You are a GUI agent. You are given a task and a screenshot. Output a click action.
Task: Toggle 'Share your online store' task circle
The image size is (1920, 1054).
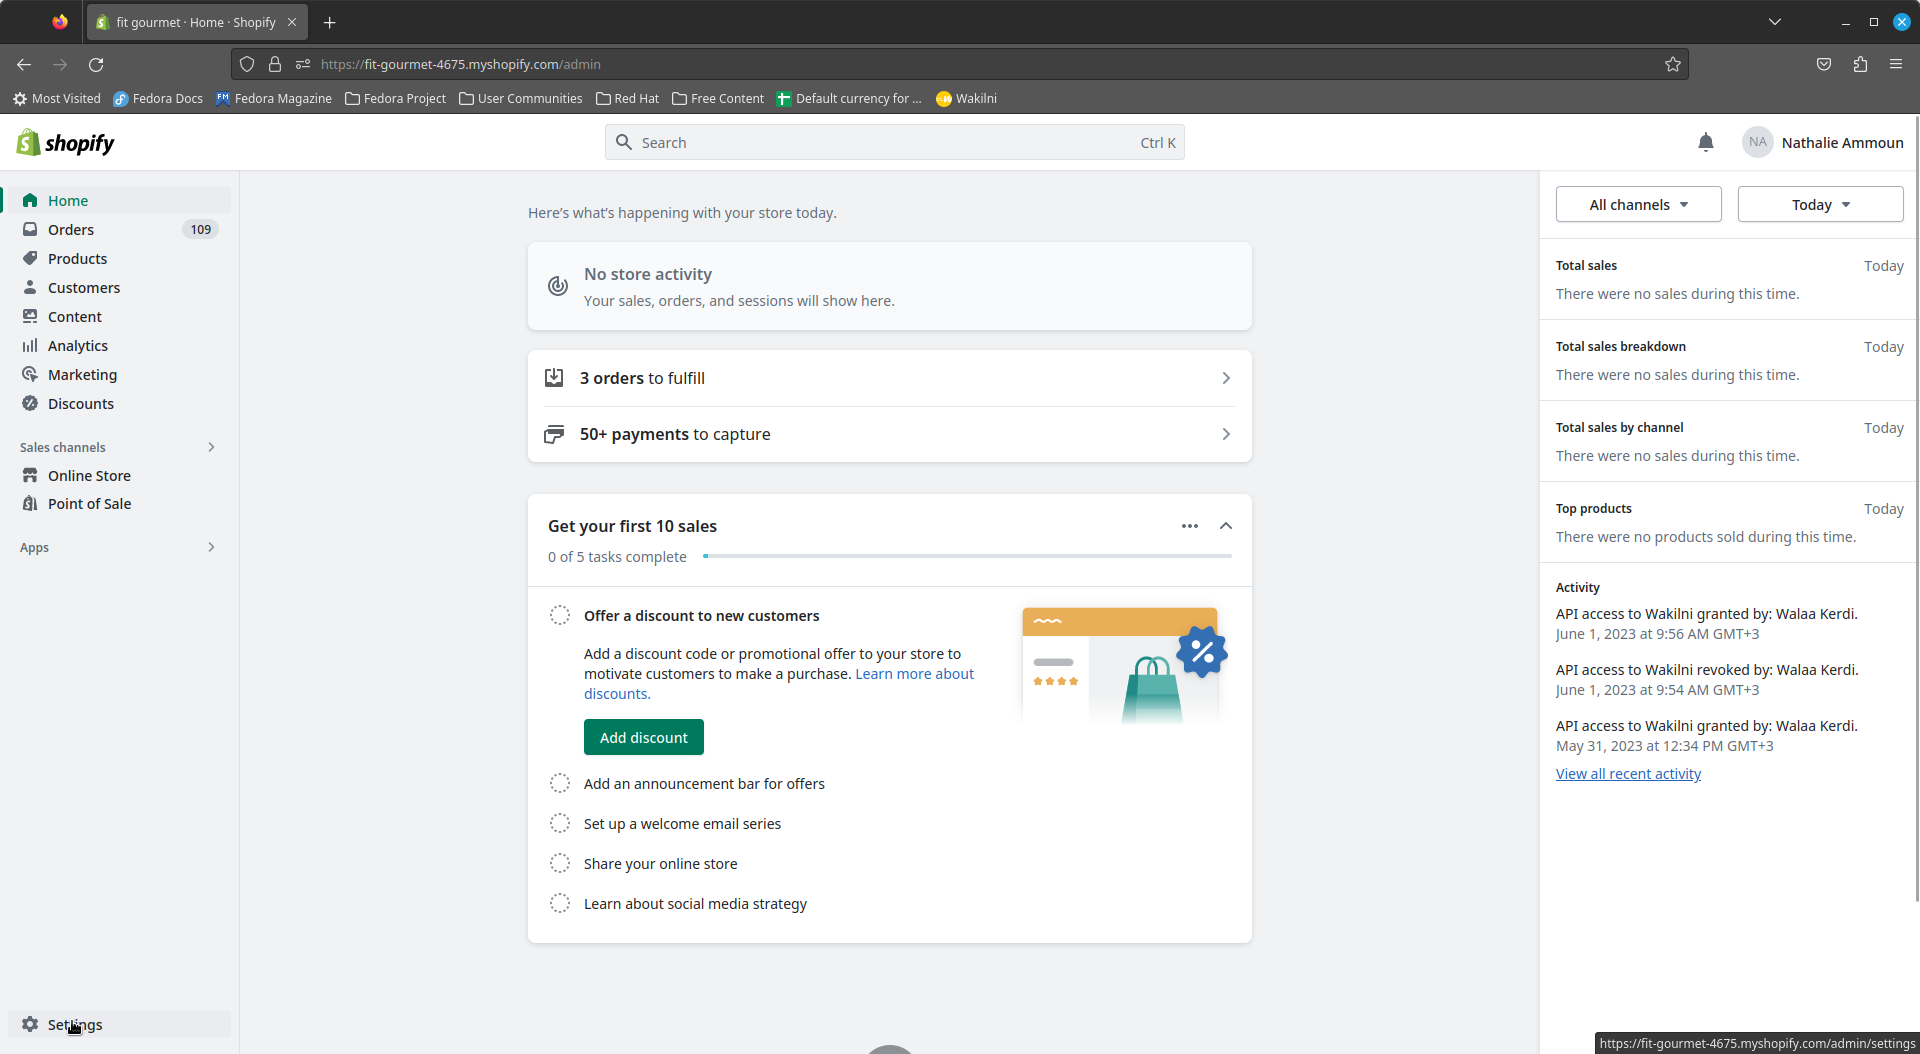coord(560,863)
